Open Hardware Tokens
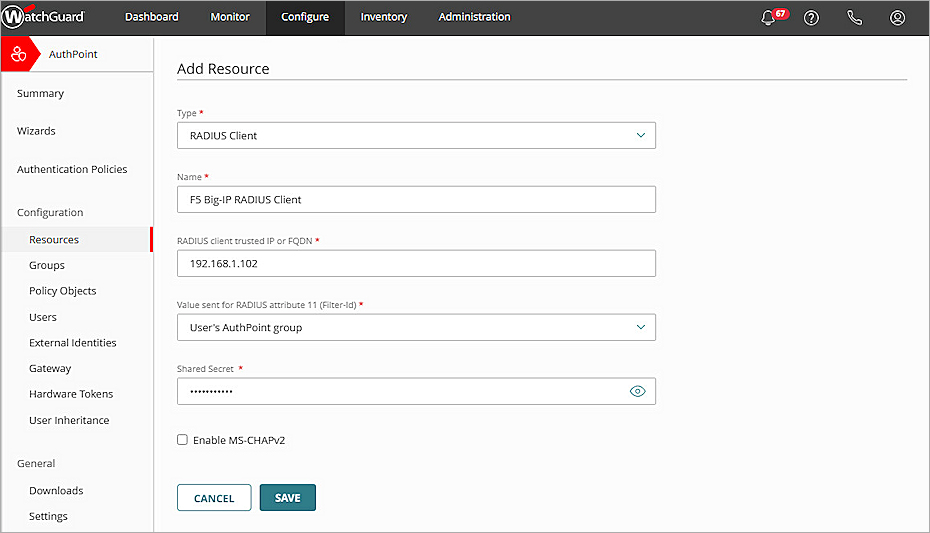 point(71,394)
